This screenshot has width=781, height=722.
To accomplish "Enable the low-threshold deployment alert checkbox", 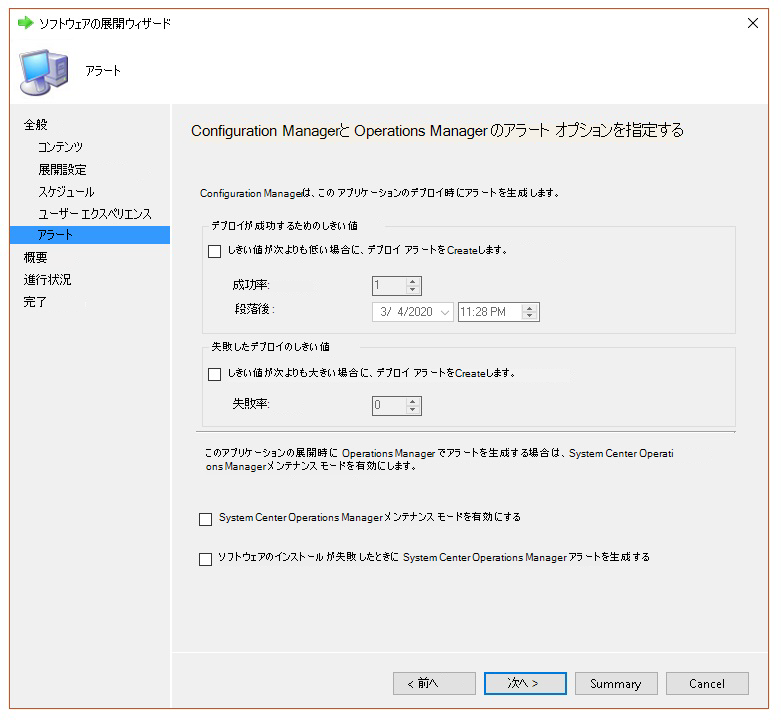I will [214, 251].
